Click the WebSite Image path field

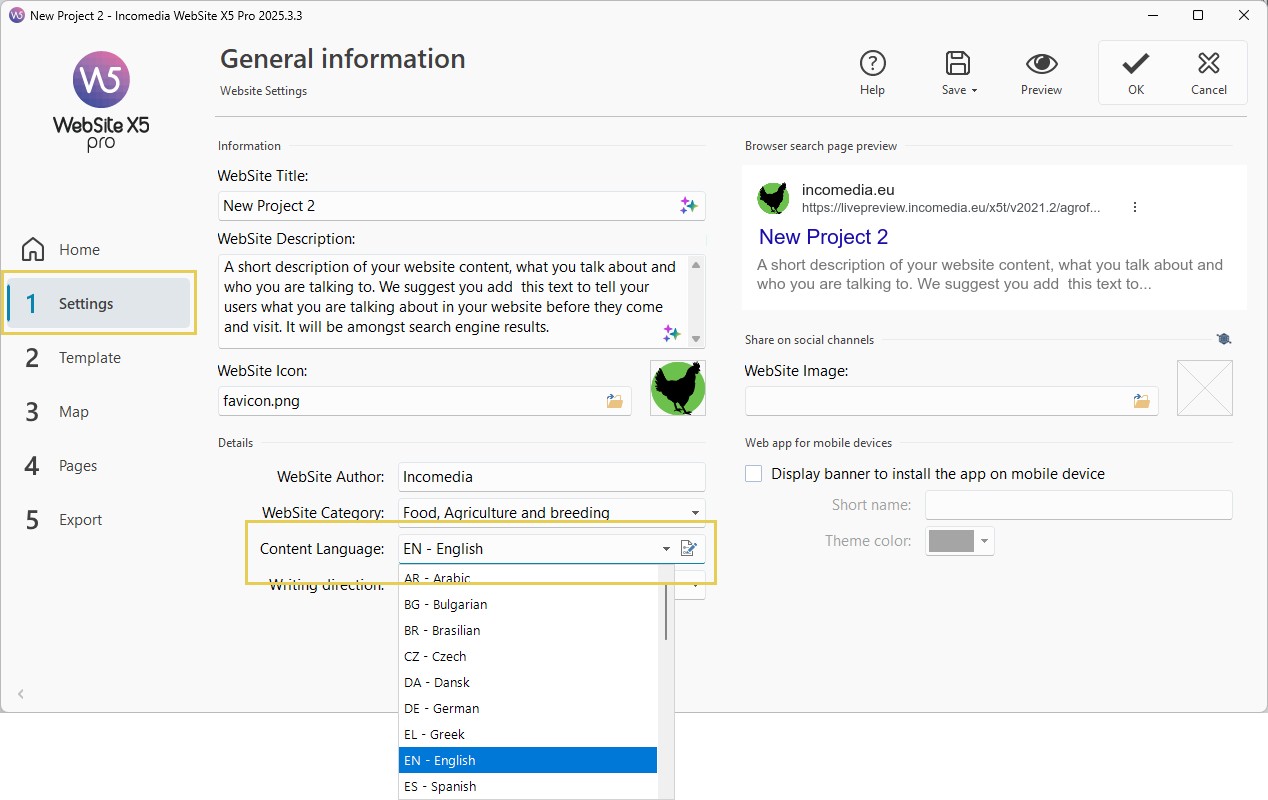click(x=951, y=401)
